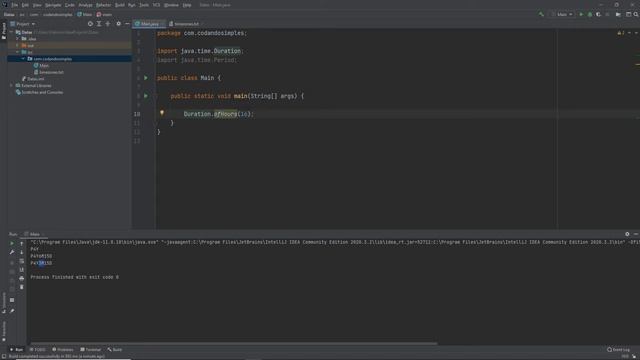Click the yellow intention lightbulb on line 10

pos(162,113)
